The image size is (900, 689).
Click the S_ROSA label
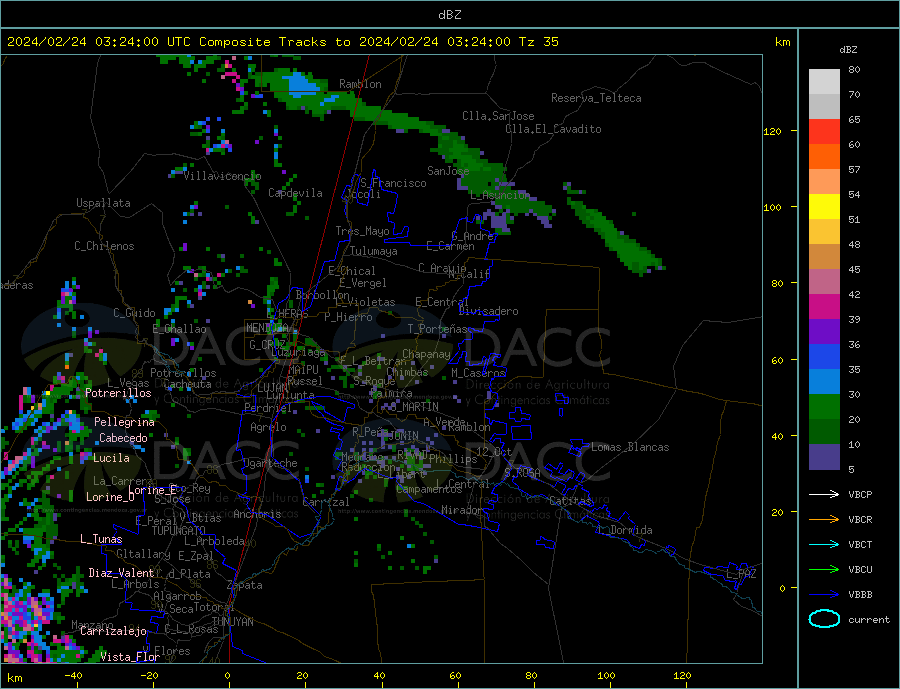pos(522,473)
